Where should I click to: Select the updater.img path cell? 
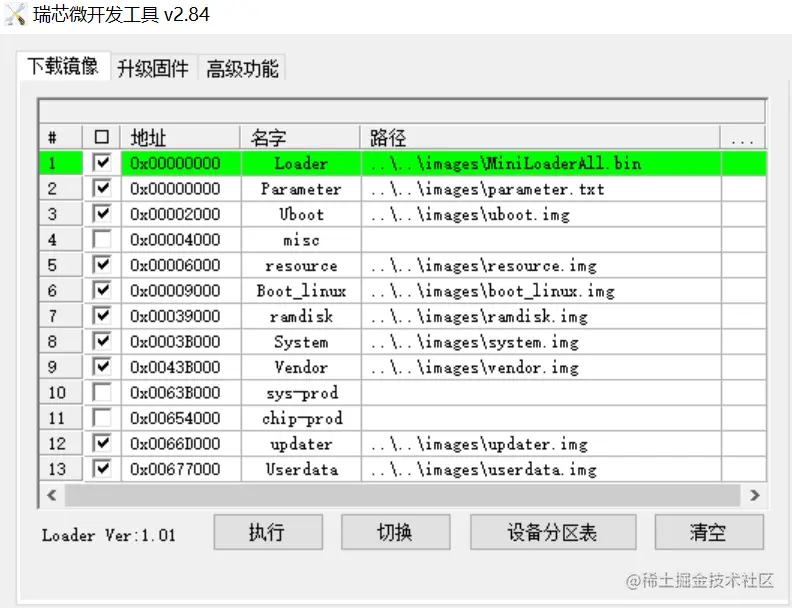(x=541, y=444)
